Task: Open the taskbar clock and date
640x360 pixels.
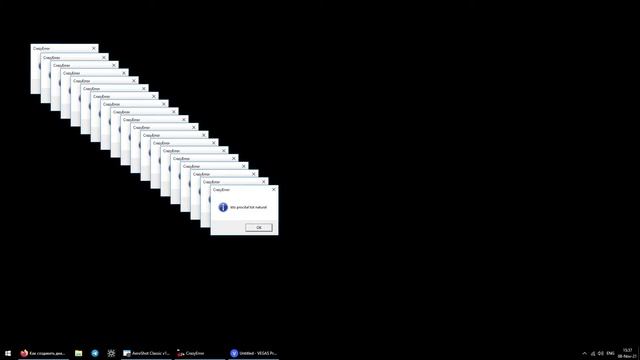Action: coord(627,353)
